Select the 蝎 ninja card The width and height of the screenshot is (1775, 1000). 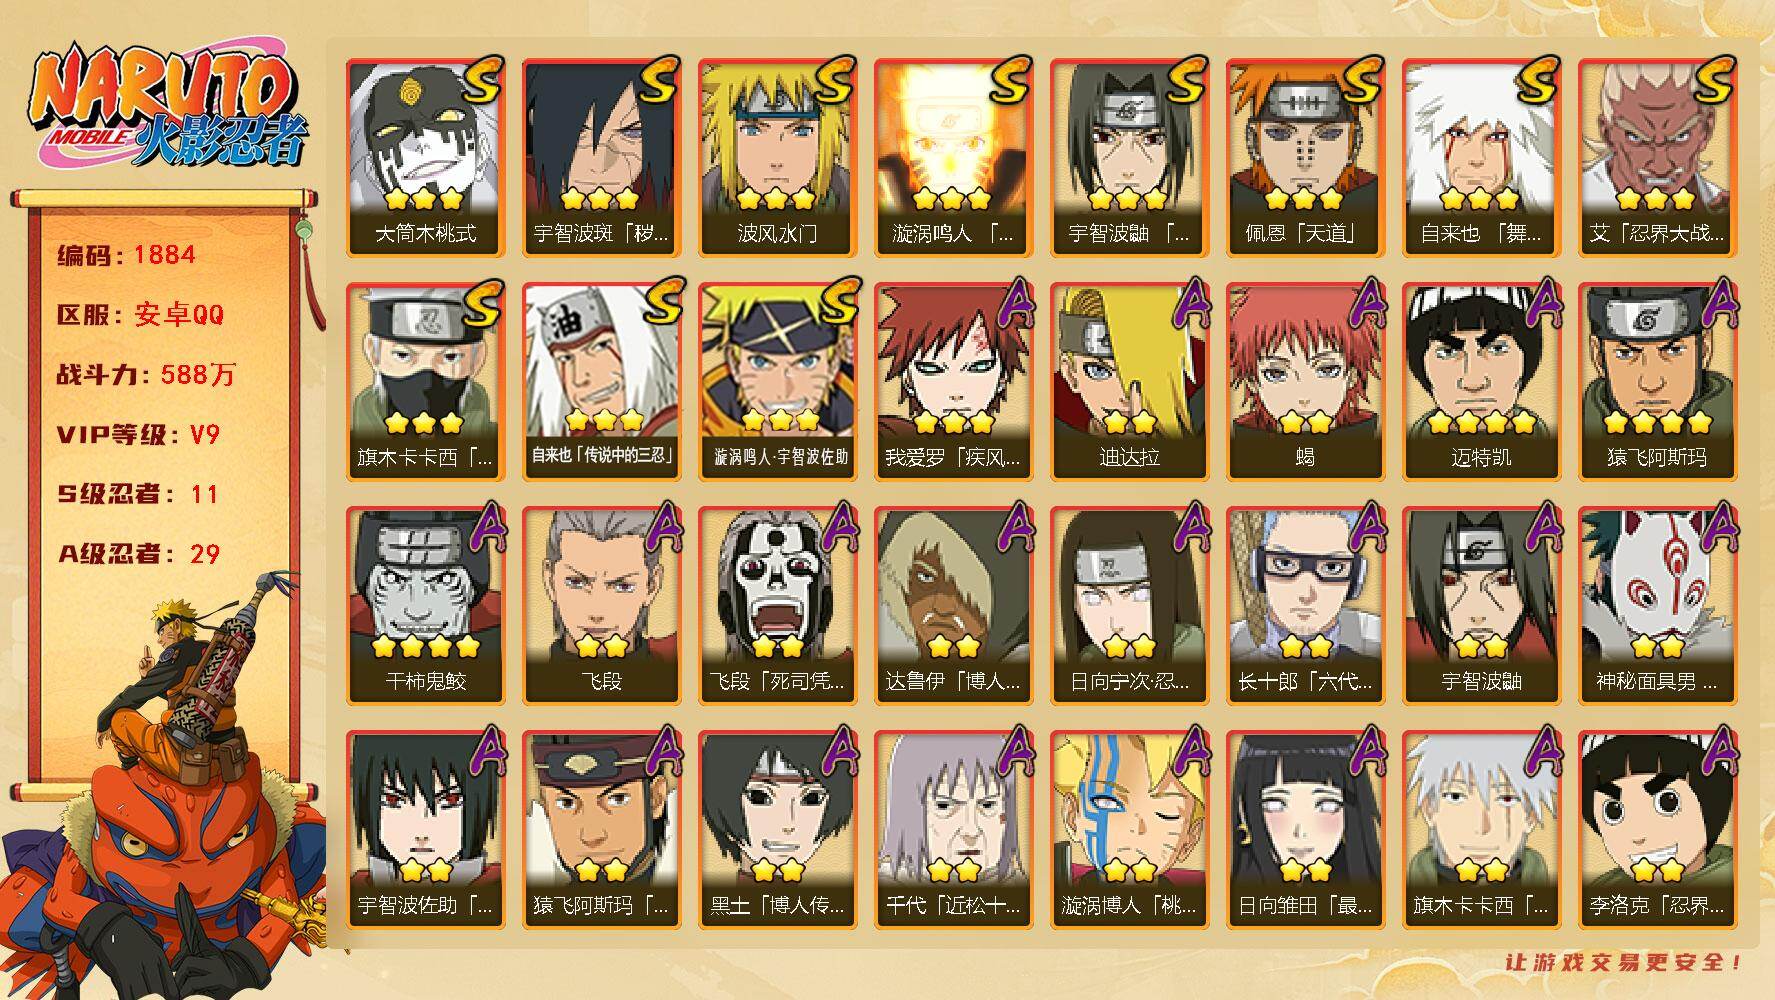[x=1305, y=381]
